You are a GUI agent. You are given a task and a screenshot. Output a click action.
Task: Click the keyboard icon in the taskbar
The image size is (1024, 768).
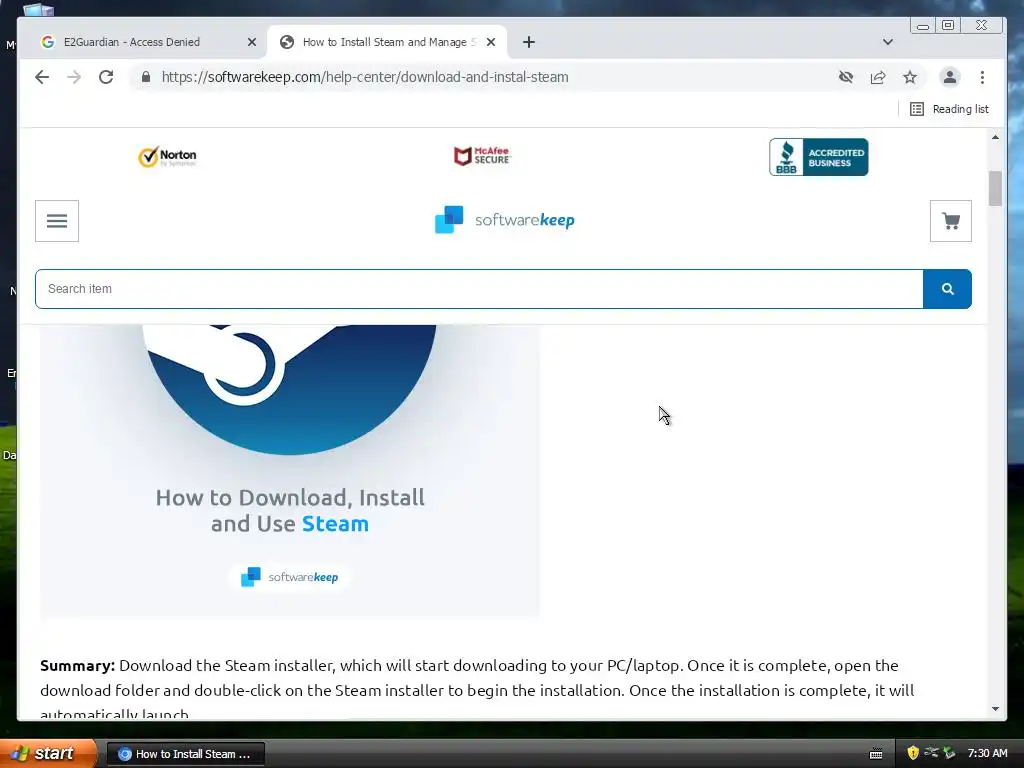pyautogui.click(x=876, y=754)
